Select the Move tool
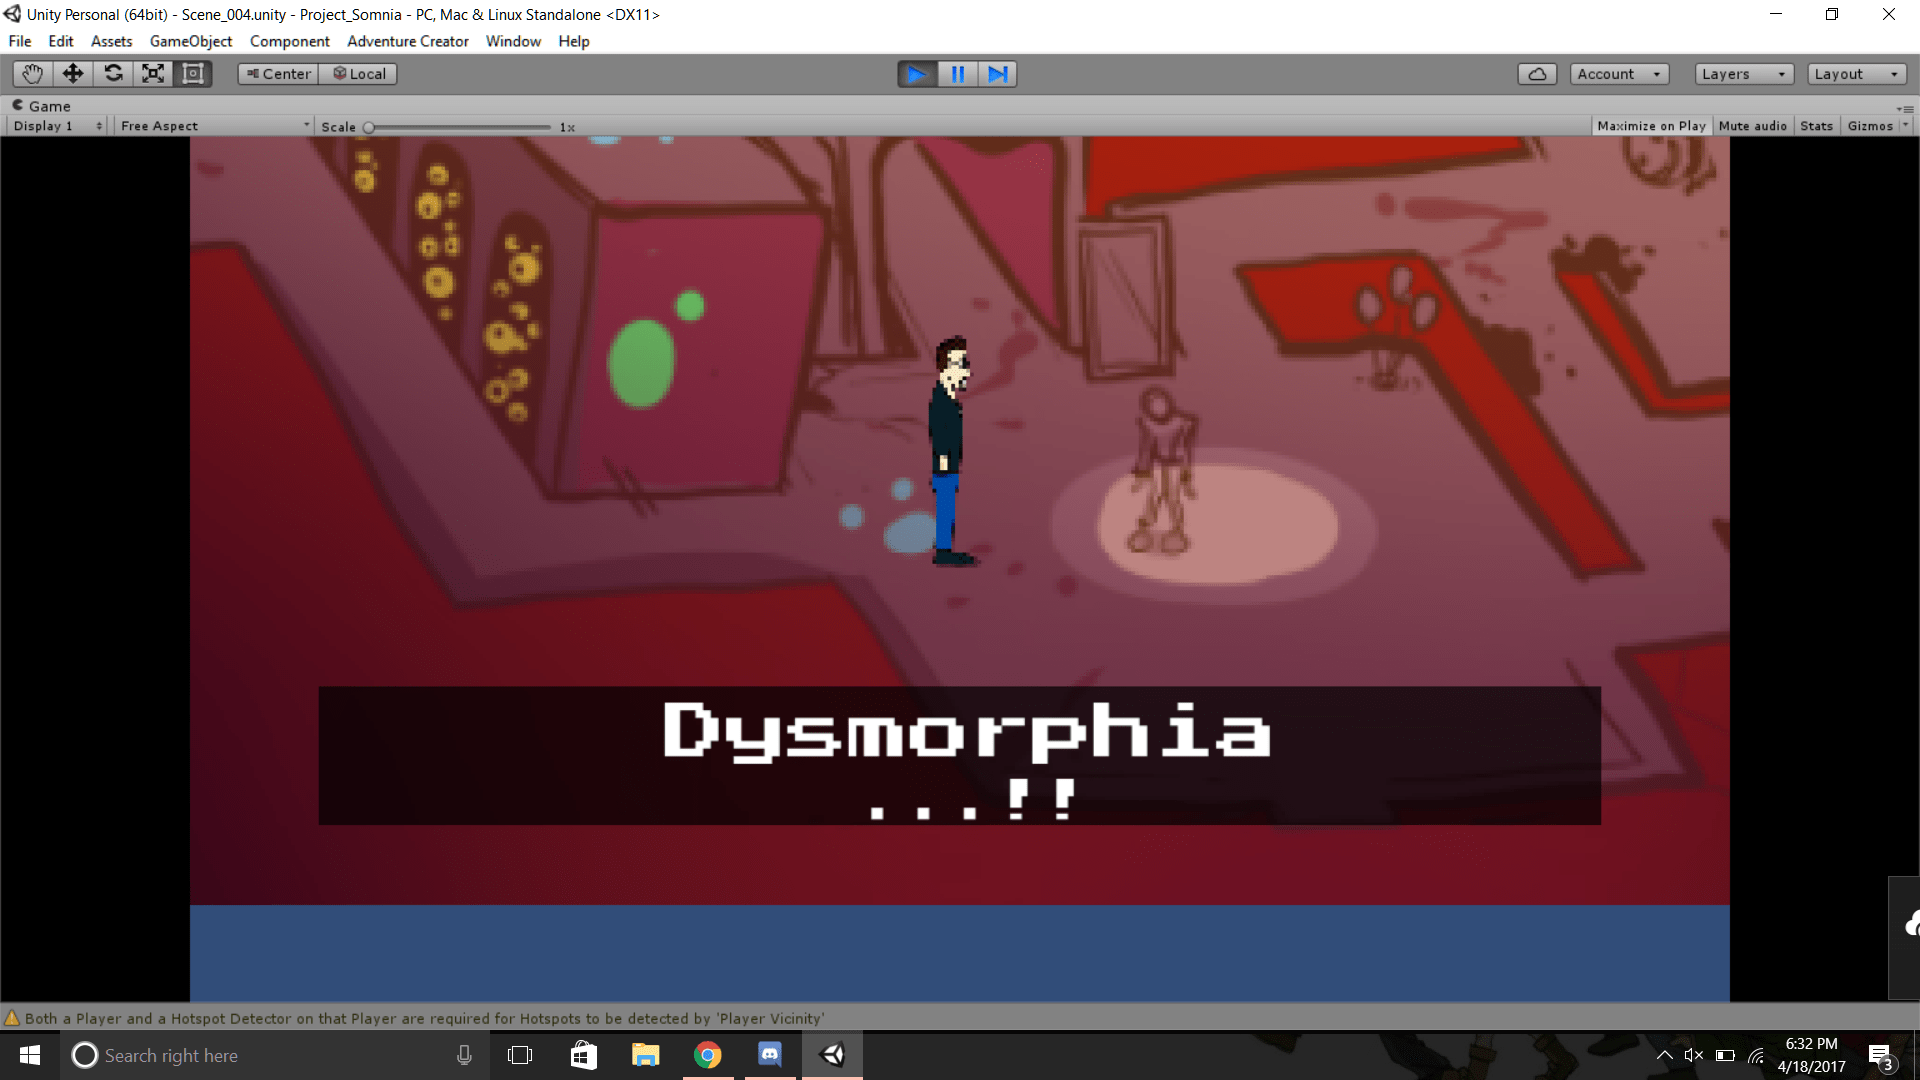Image resolution: width=1920 pixels, height=1080 pixels. [x=73, y=74]
